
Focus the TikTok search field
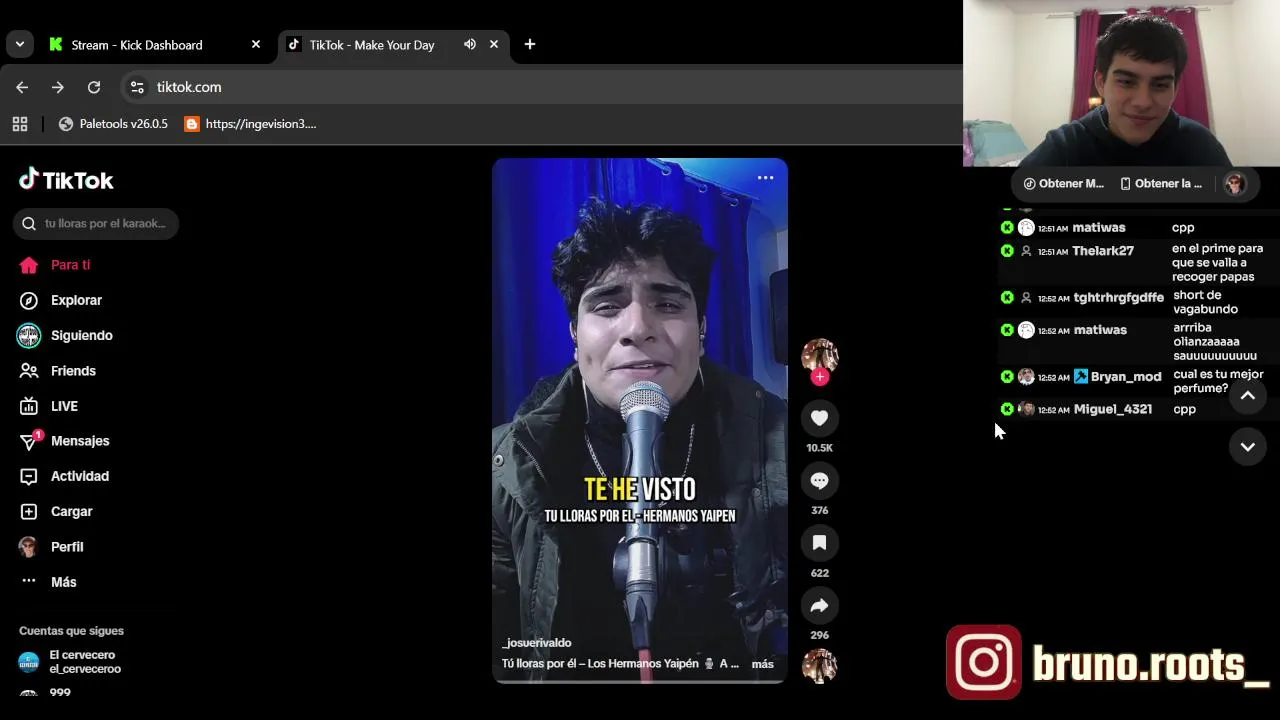coord(96,223)
